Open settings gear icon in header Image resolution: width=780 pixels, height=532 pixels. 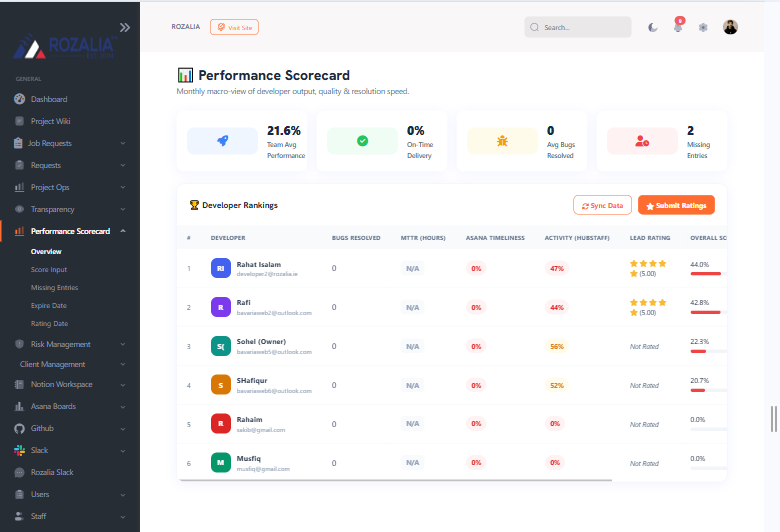coord(703,27)
